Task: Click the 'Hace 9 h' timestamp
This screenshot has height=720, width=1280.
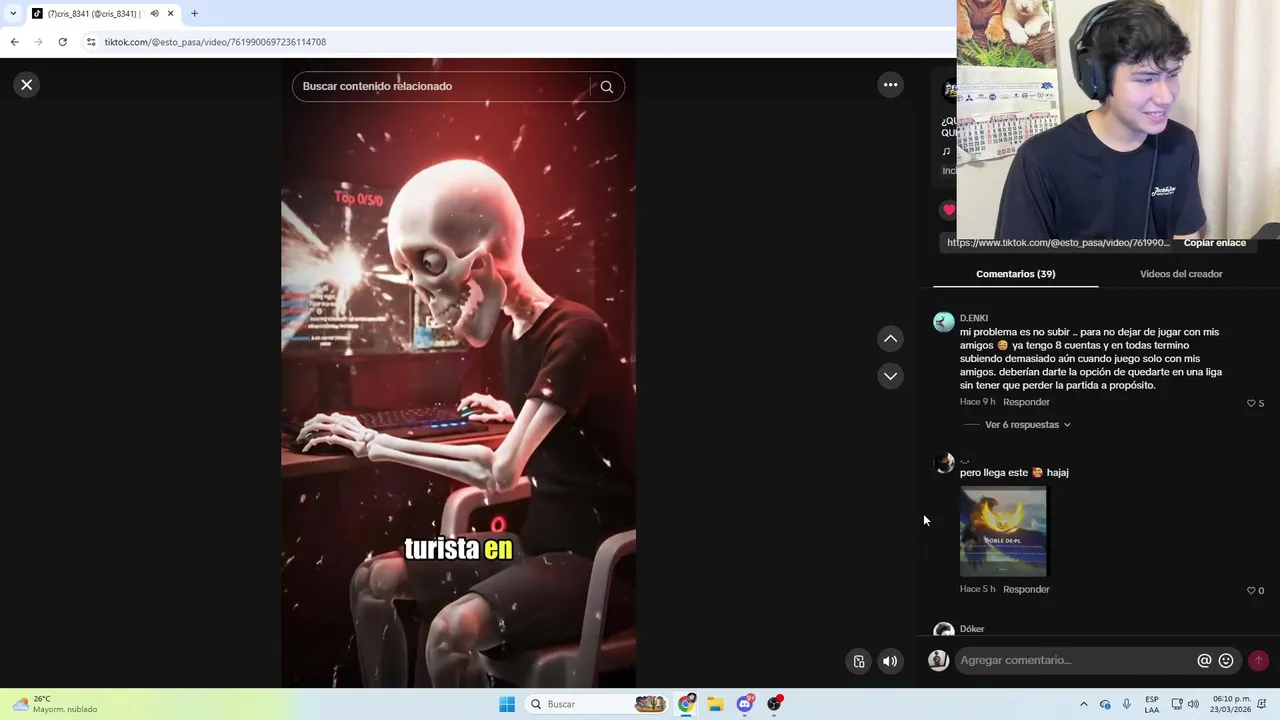Action: pos(978,402)
